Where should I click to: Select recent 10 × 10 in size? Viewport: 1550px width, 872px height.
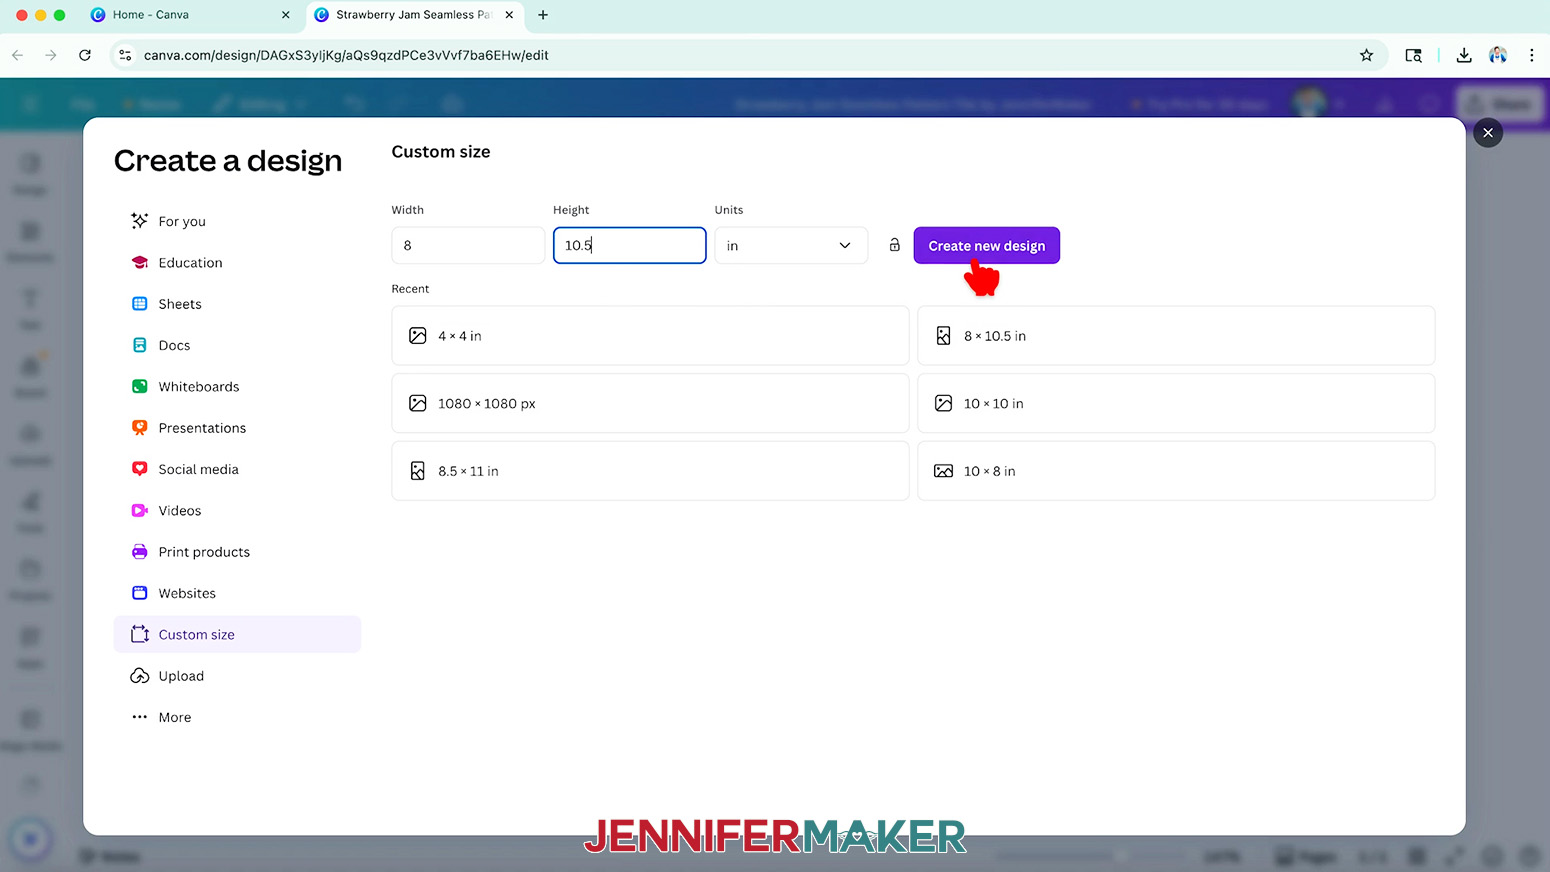coord(1176,404)
